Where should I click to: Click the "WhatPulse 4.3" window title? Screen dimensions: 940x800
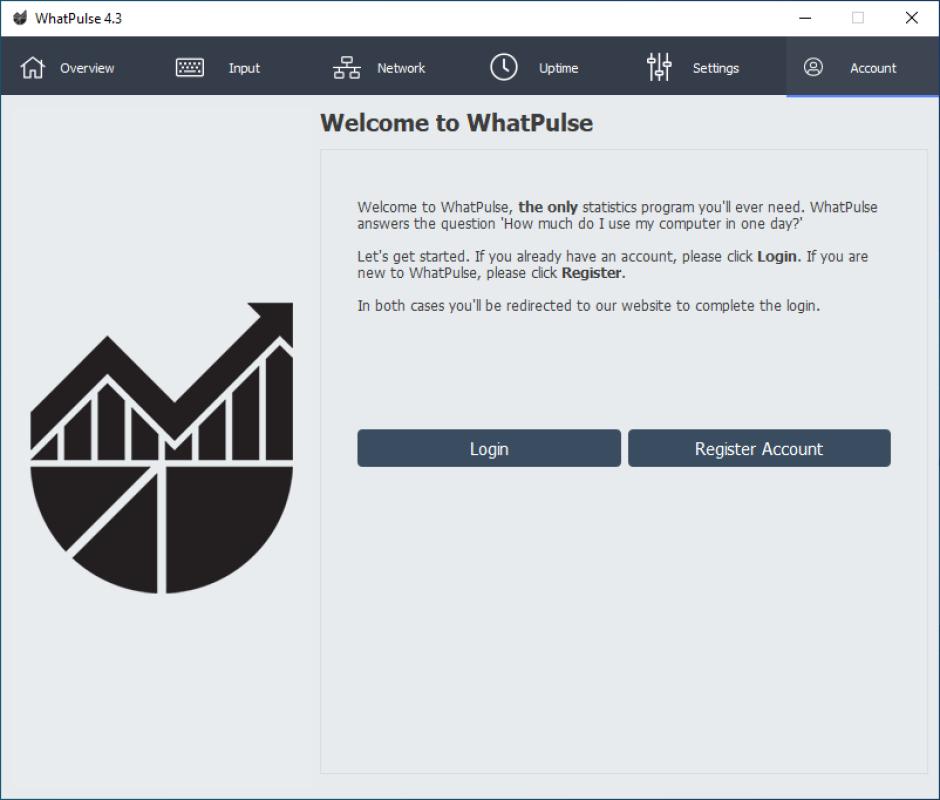(x=78, y=19)
